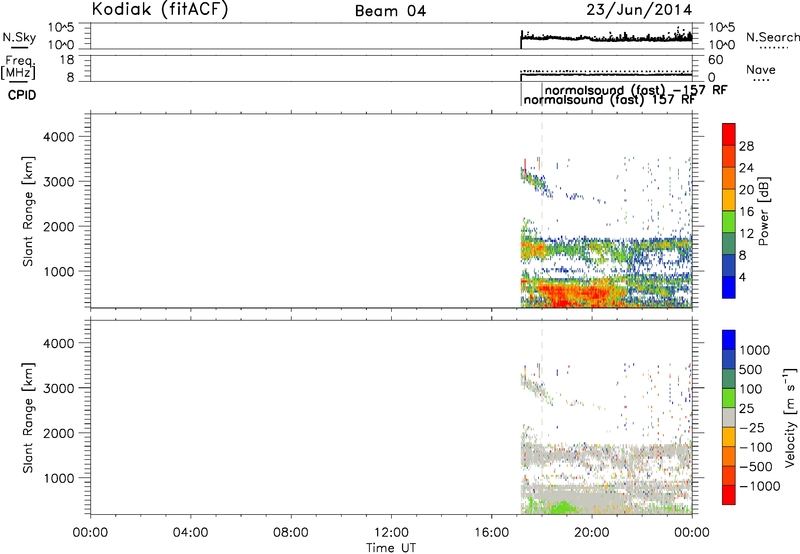Click the Velocity [m s-1] colorbar title
800x554 pixels.
pyautogui.click(x=790, y=418)
